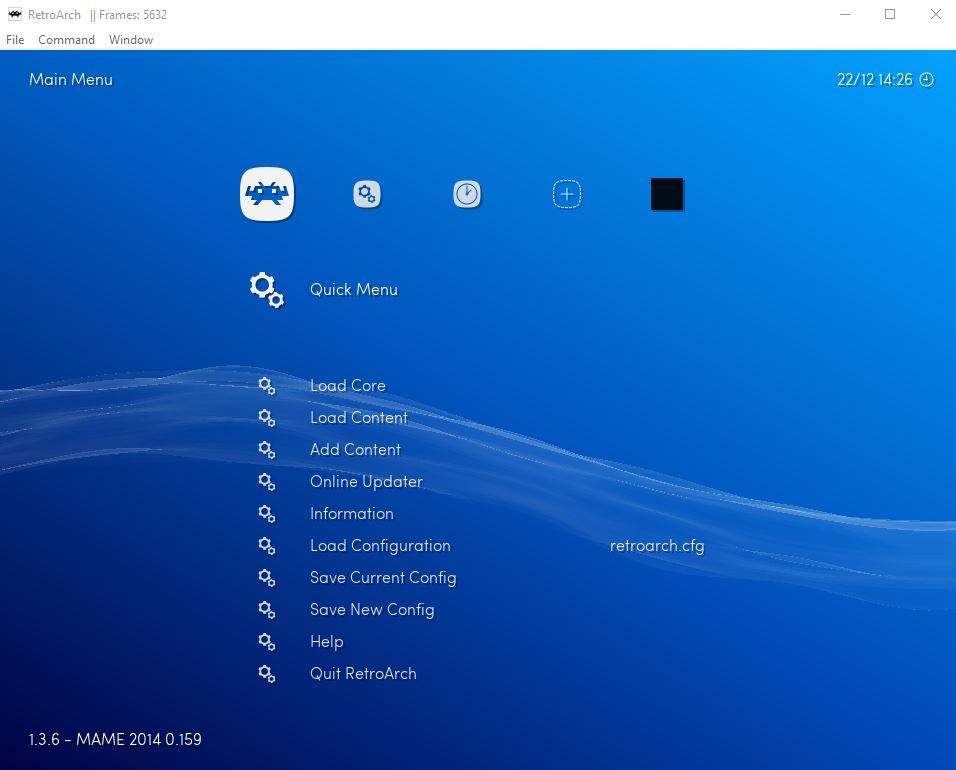Select Save Current Config
The height and width of the screenshot is (770, 956).
click(x=383, y=577)
